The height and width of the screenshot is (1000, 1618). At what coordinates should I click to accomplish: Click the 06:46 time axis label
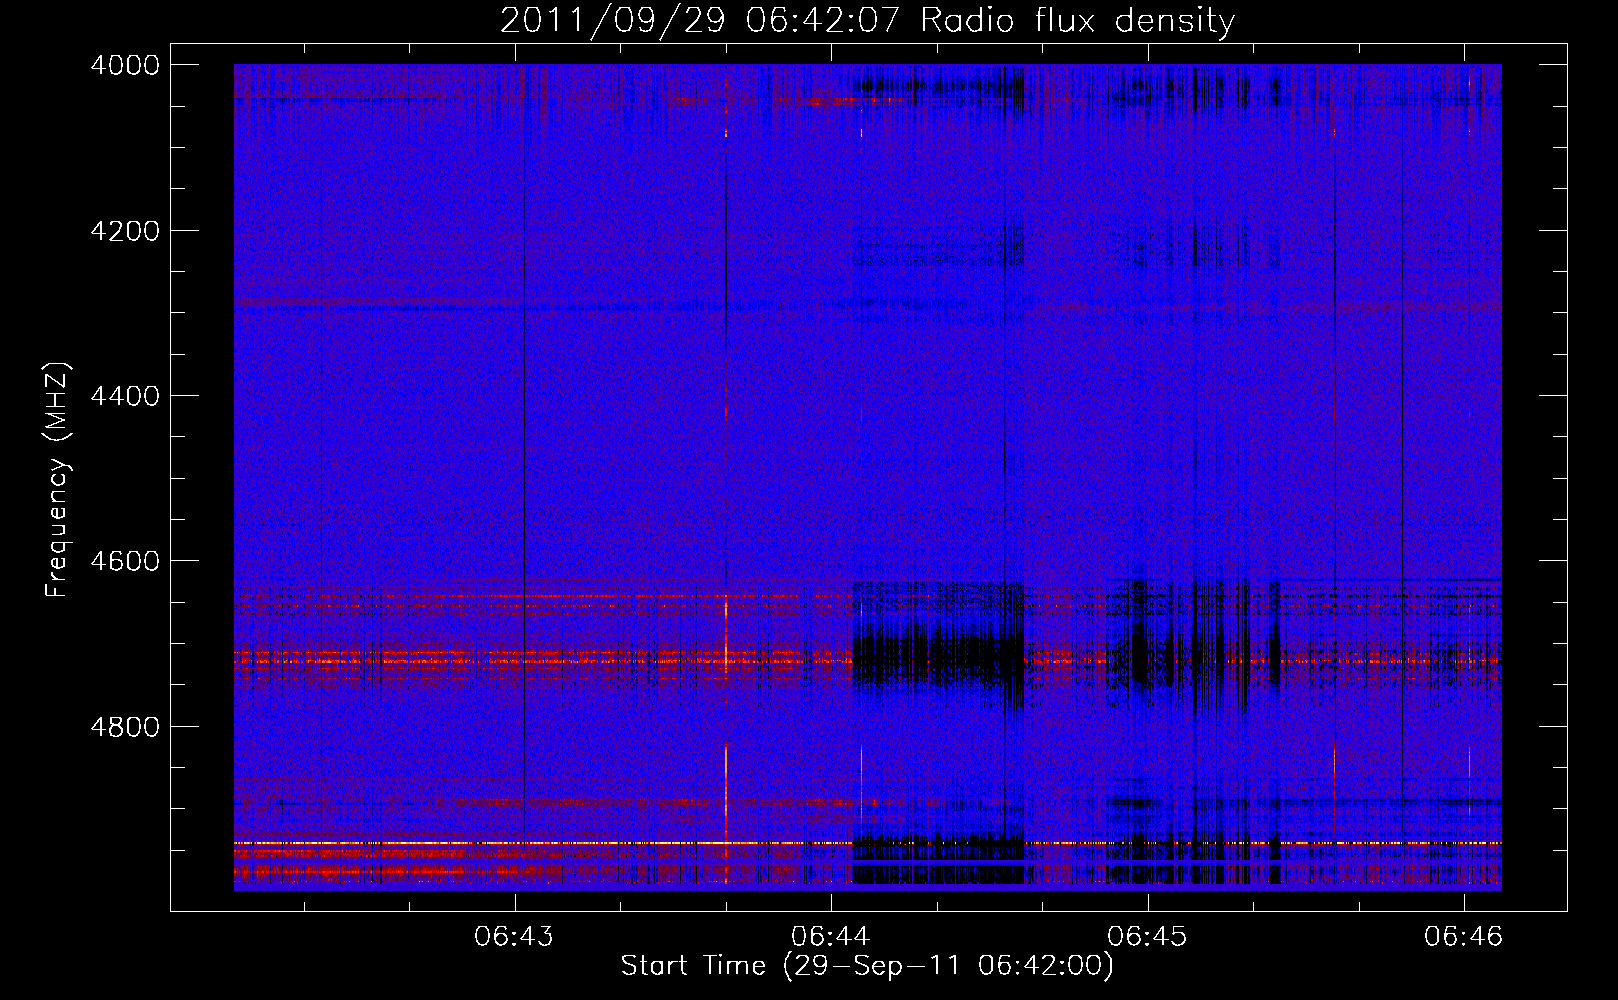tap(1463, 936)
